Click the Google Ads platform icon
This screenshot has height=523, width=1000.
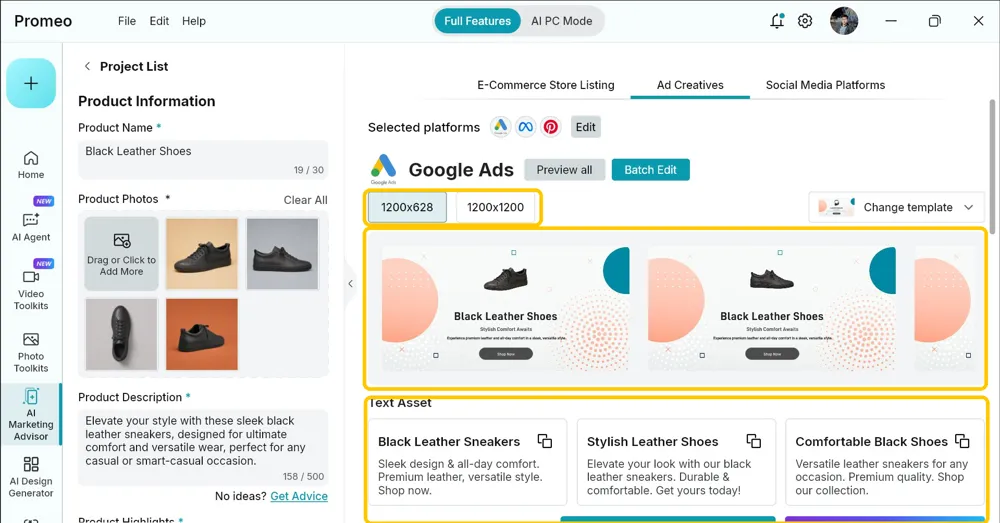pos(501,127)
